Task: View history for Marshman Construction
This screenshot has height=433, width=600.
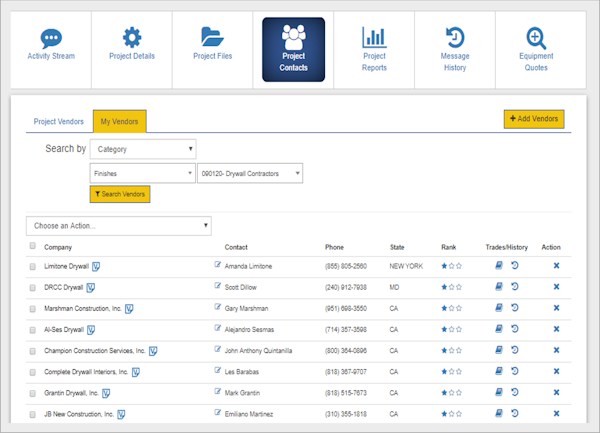Action: point(515,307)
